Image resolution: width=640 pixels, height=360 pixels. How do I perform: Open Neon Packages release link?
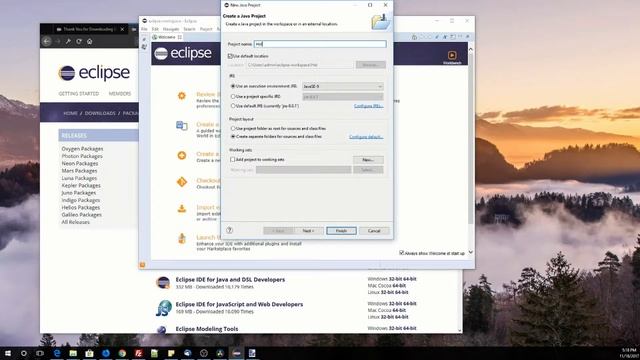point(80,164)
